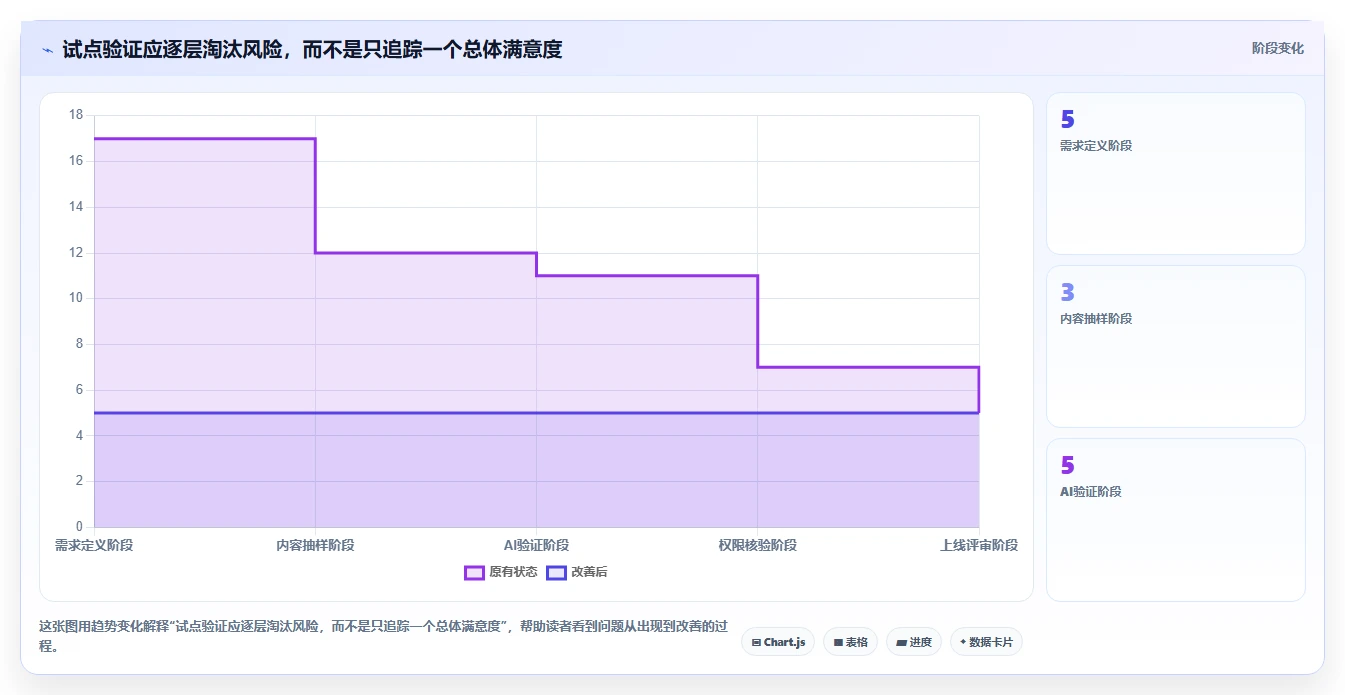Click the AI验证阶段 x-axis label
1345x695 pixels.
(x=536, y=545)
